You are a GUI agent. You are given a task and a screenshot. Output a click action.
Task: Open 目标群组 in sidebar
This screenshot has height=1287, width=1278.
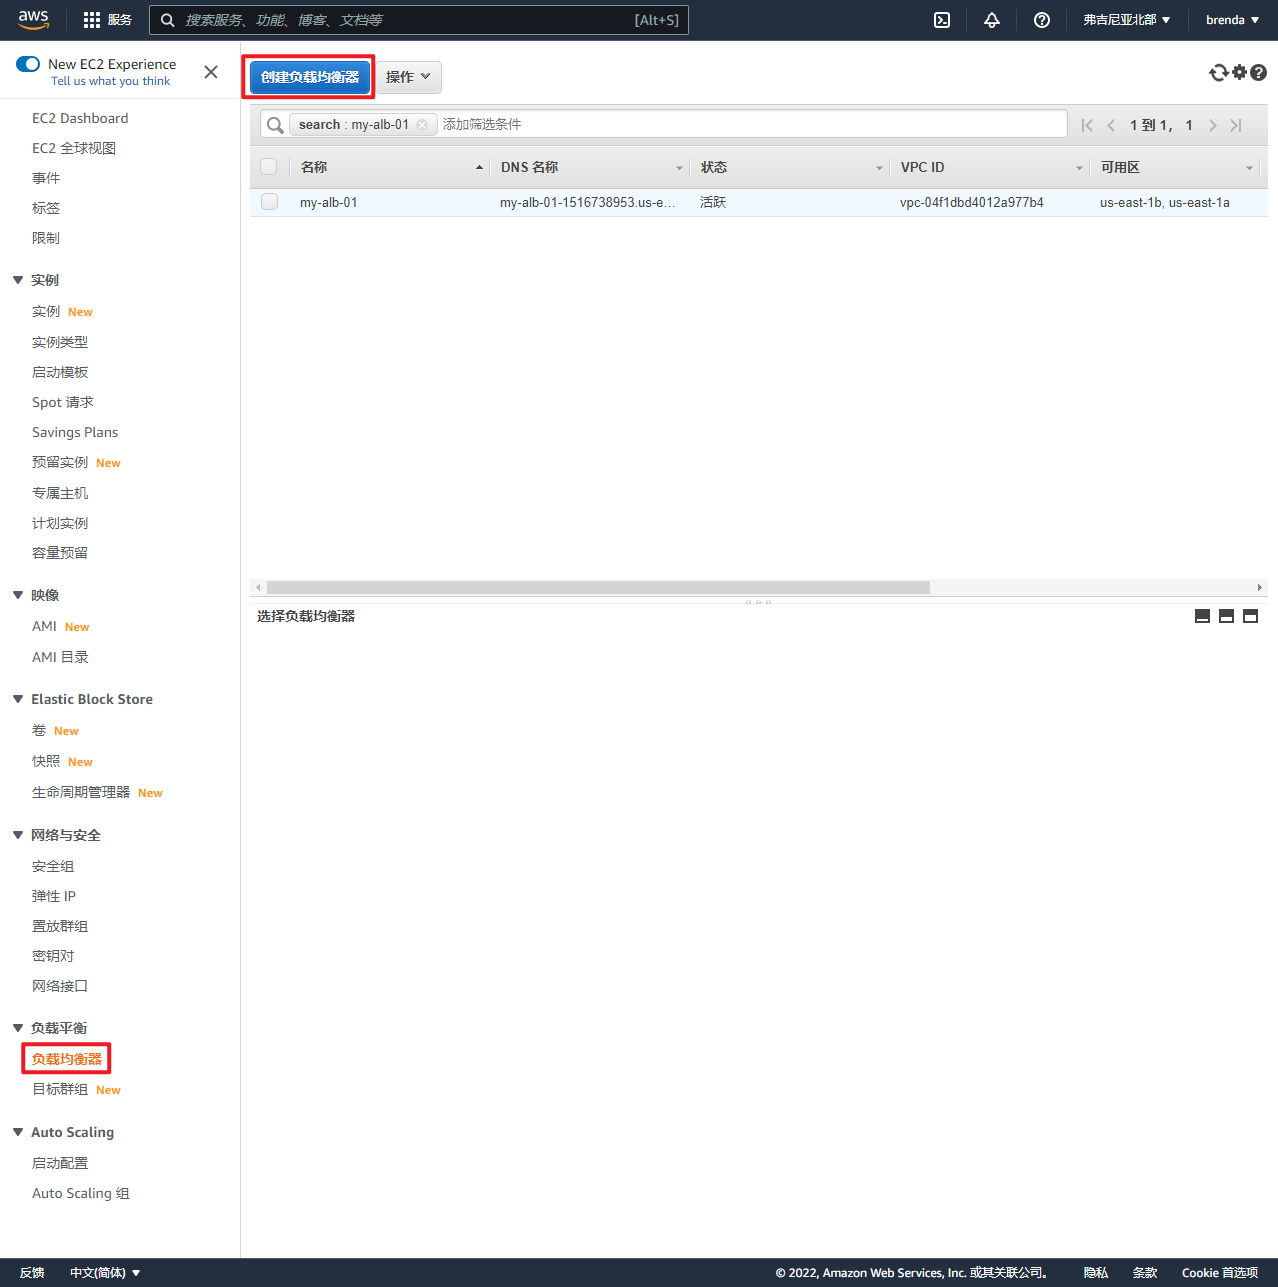click(x=60, y=1089)
